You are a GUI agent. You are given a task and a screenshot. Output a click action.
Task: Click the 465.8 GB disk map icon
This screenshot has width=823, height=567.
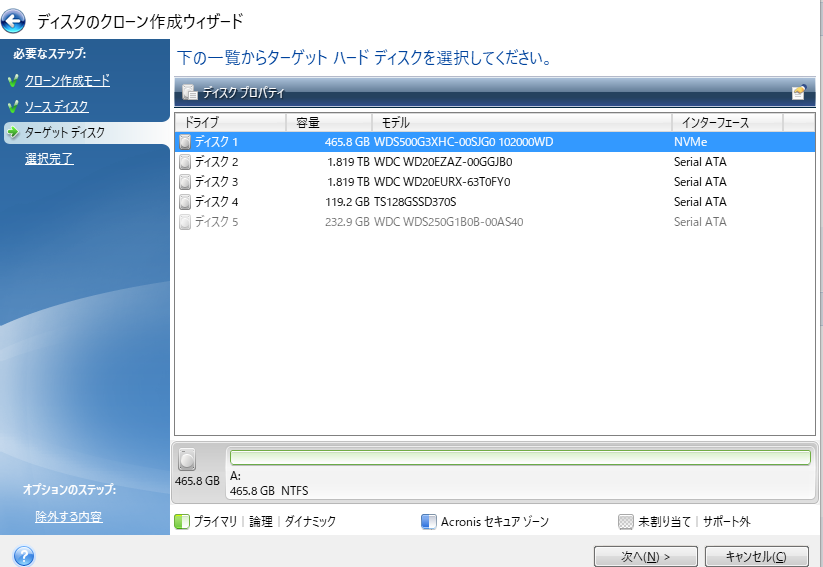pyautogui.click(x=187, y=459)
